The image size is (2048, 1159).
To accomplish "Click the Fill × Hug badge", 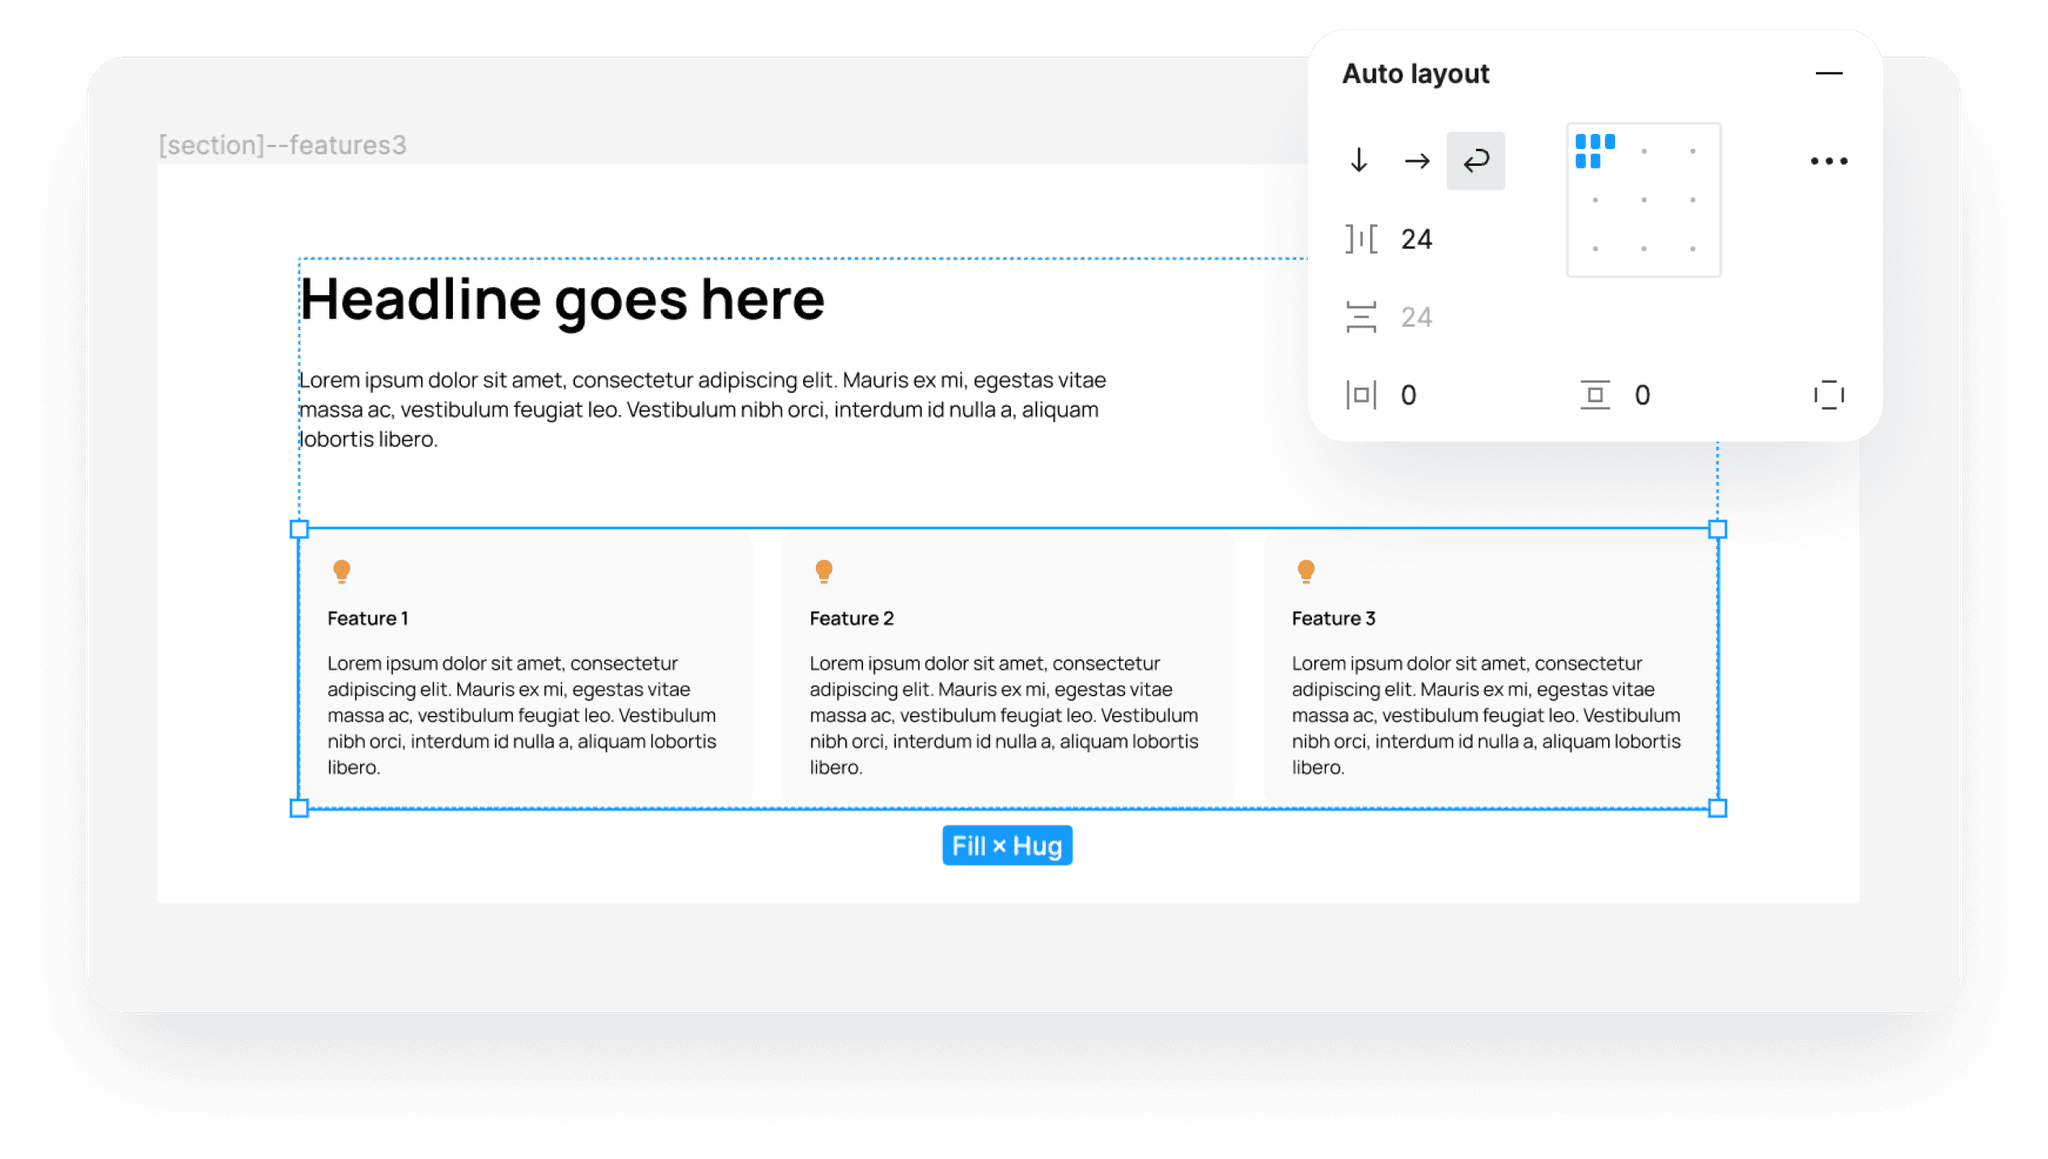I will (x=1007, y=845).
